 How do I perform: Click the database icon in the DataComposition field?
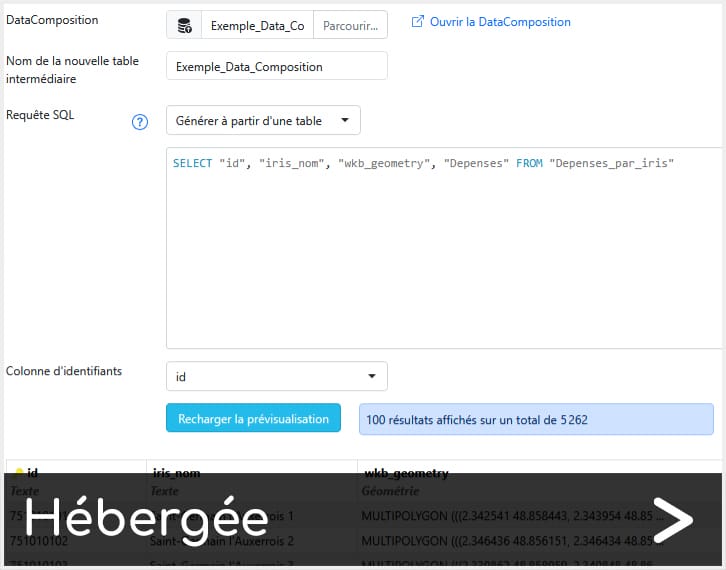pos(184,25)
